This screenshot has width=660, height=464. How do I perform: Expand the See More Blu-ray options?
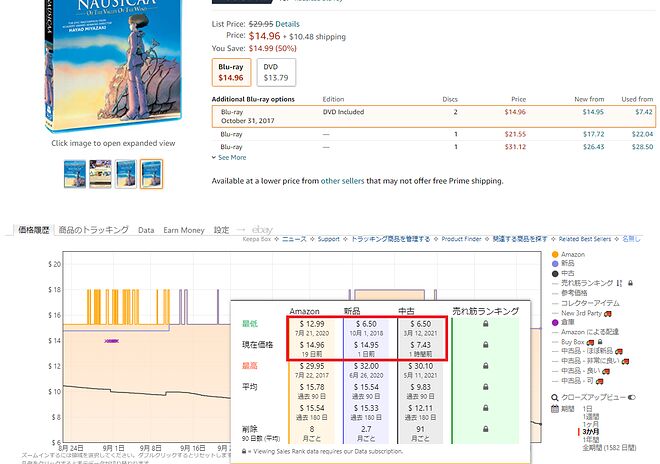click(229, 157)
